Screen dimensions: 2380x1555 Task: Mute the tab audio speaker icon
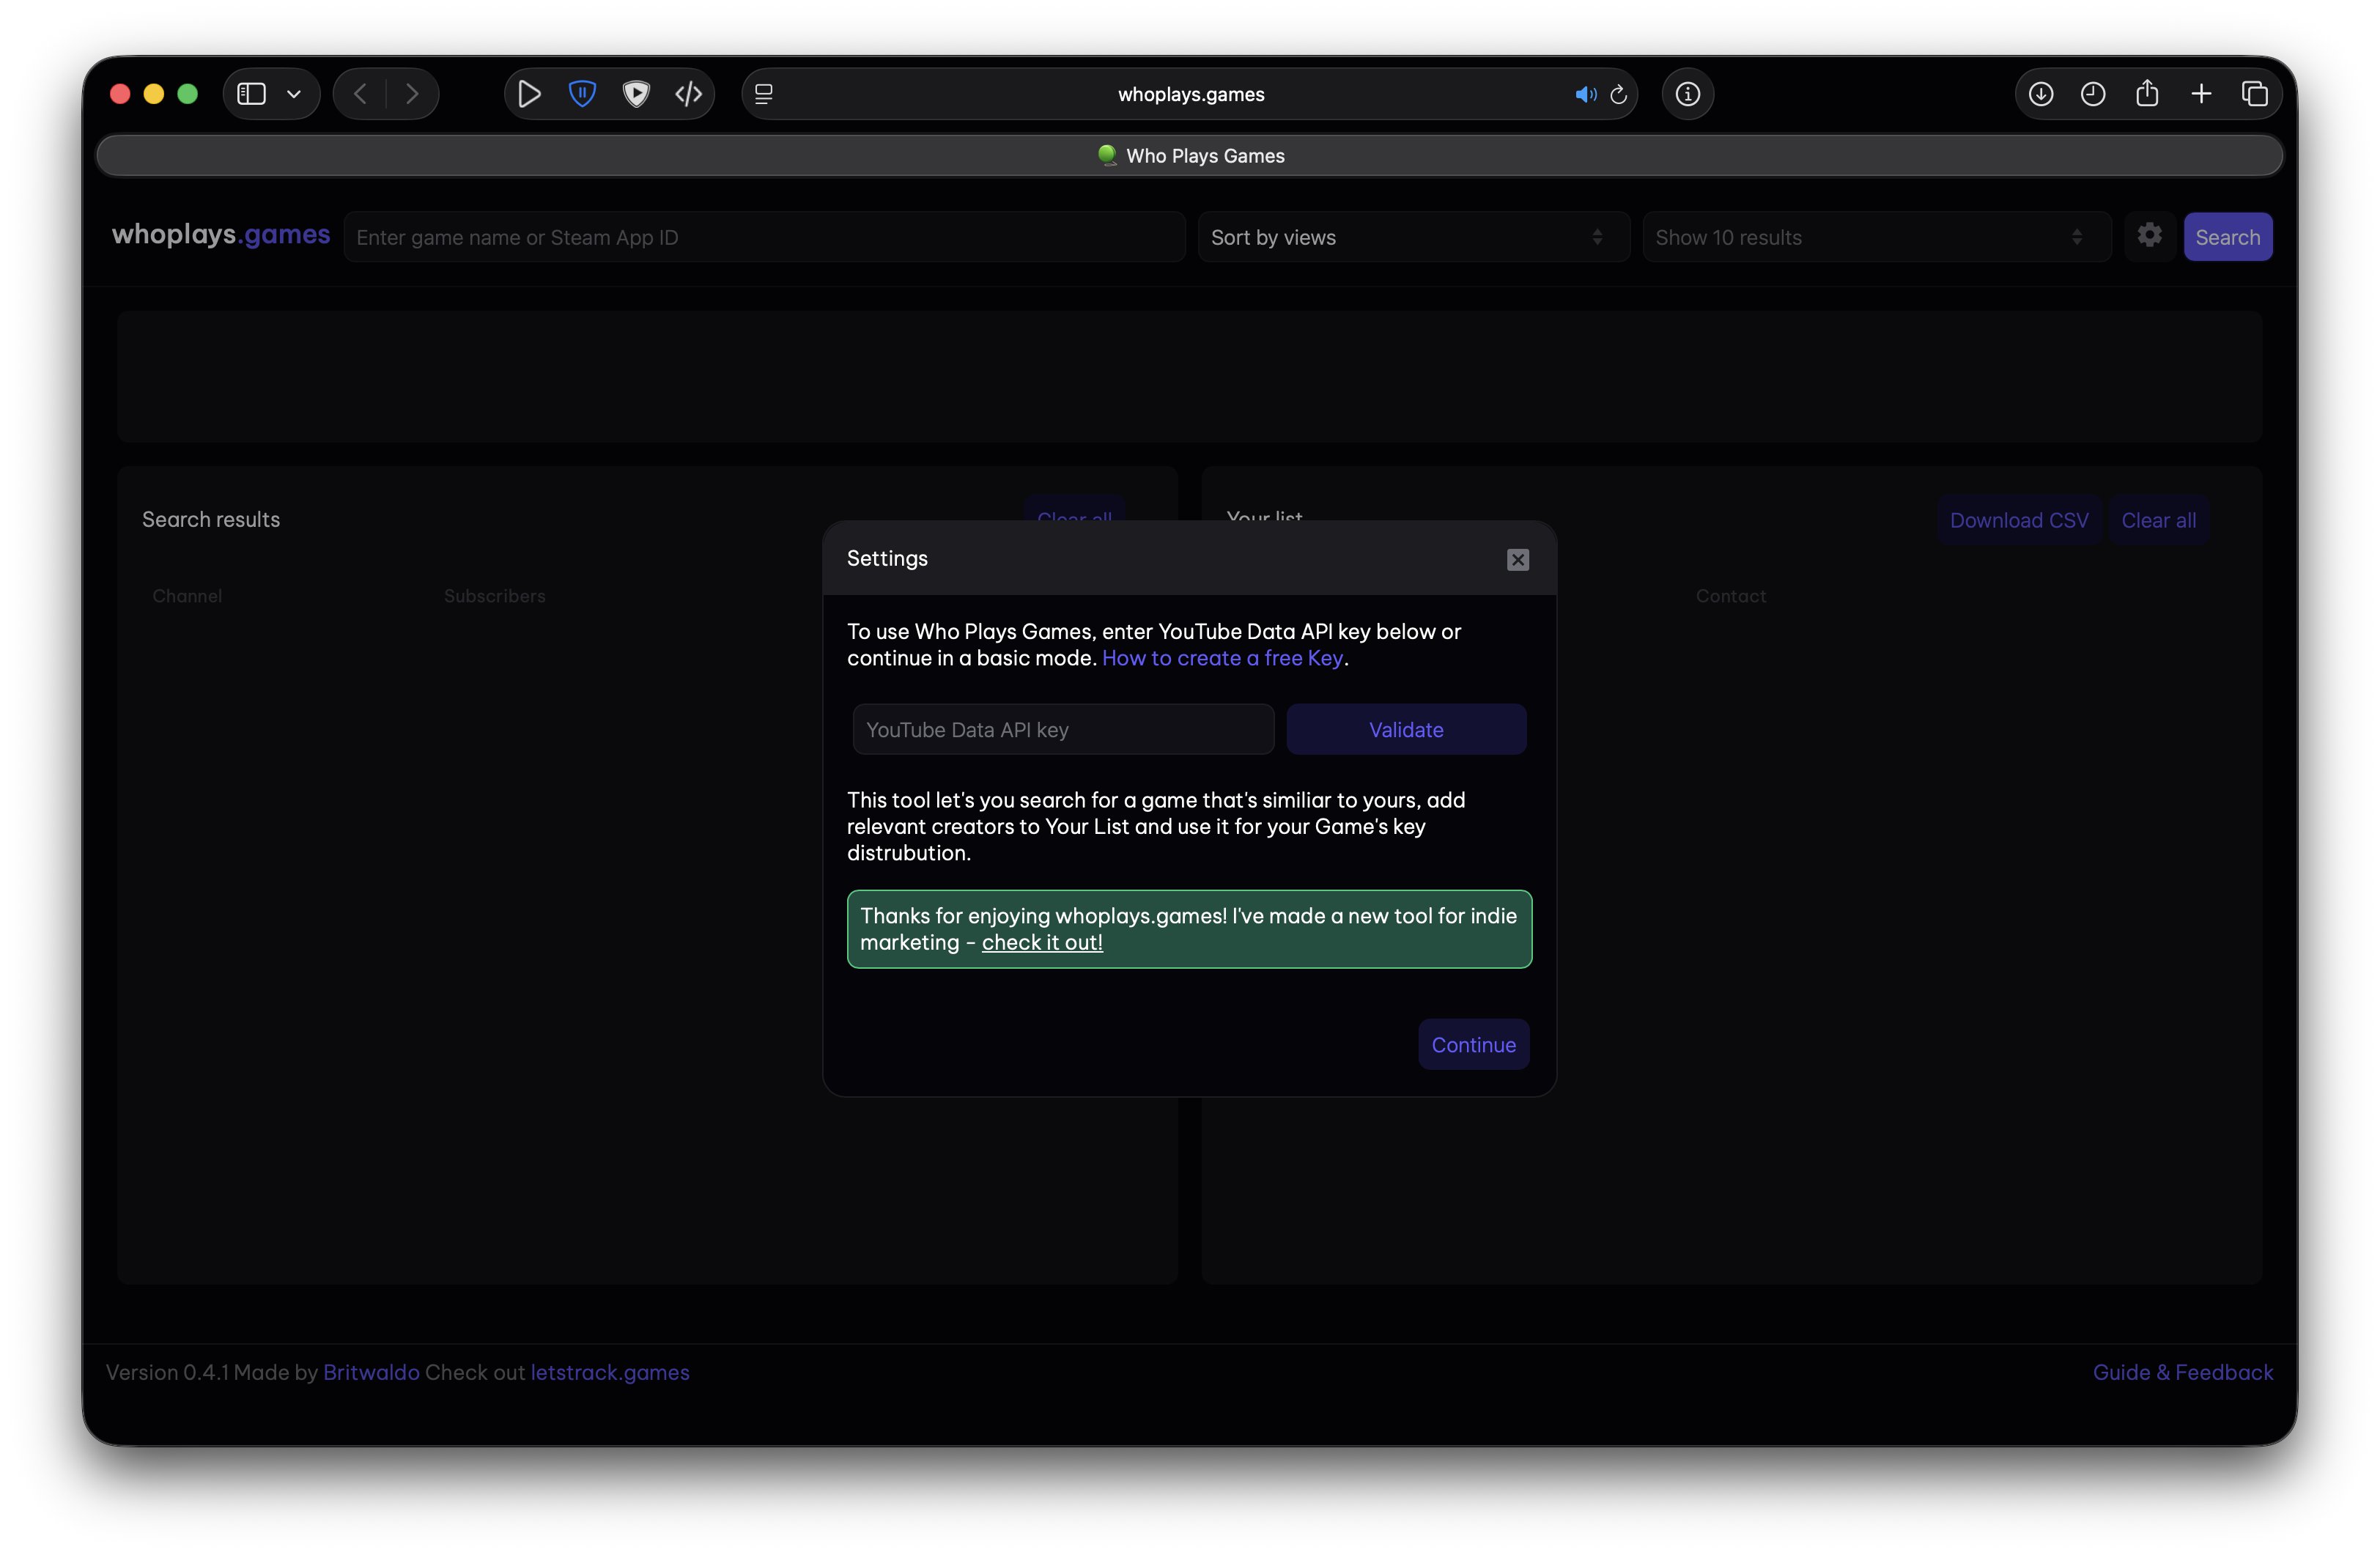[x=1586, y=94]
